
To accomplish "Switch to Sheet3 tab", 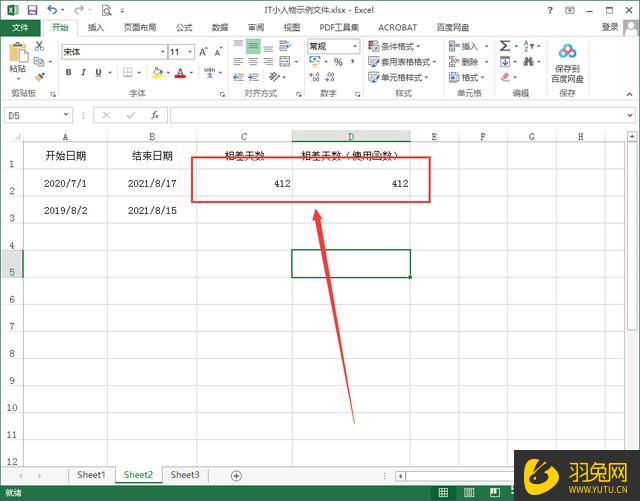I will coord(185,475).
